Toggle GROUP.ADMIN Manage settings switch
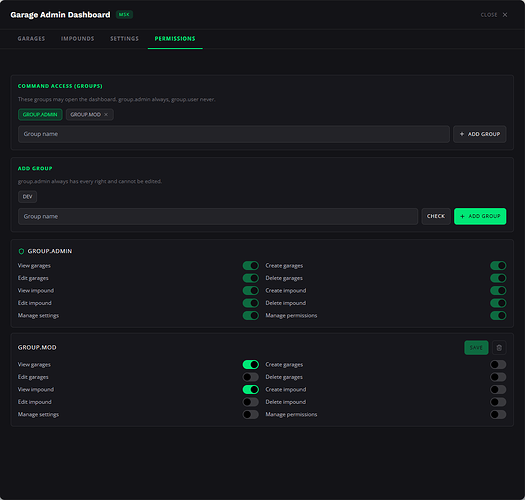Screen dimensions: 525x500 click(x=251, y=315)
